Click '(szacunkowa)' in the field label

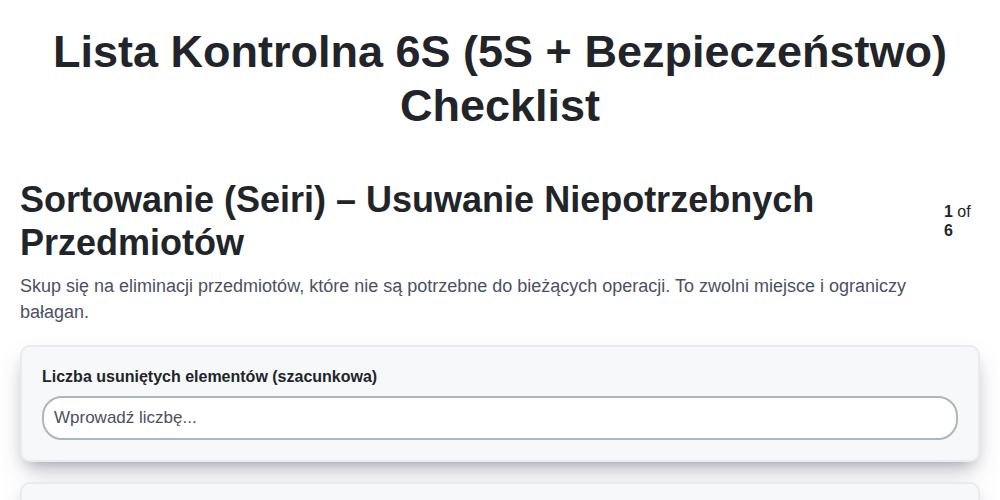325,377
